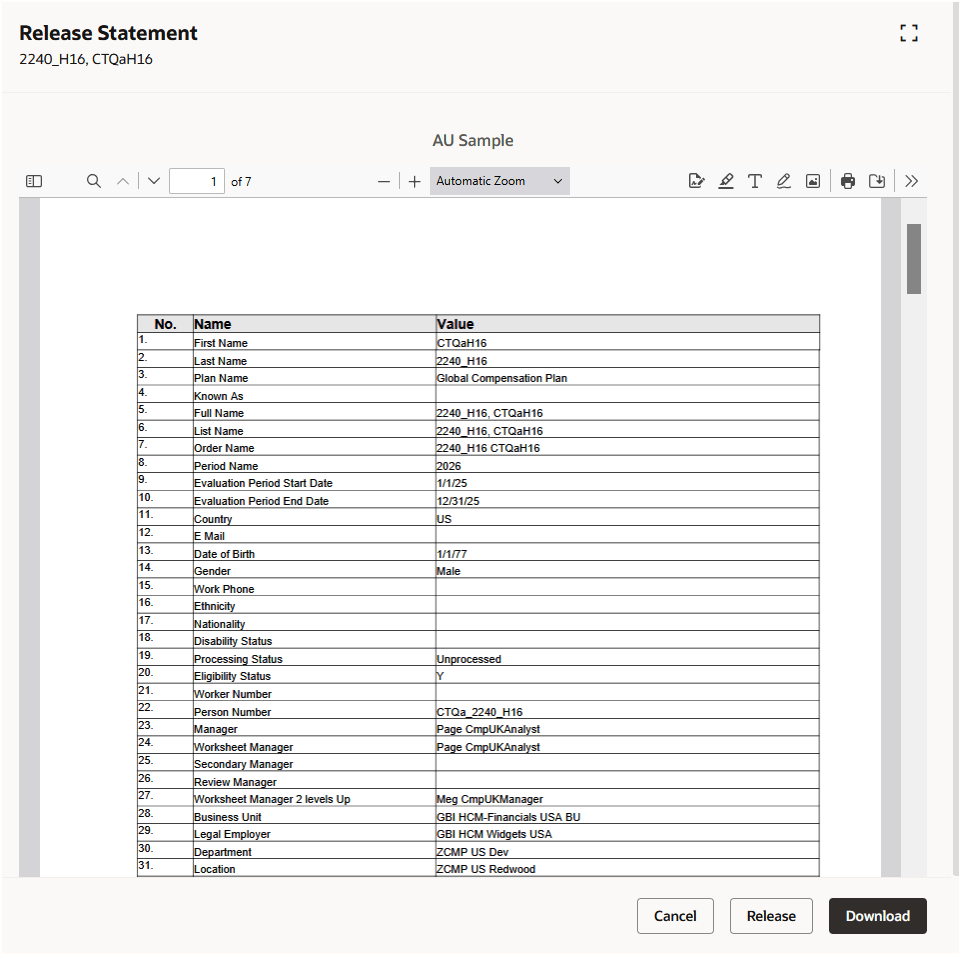The image size is (961, 955).
Task: Click the Release button
Action: click(770, 916)
